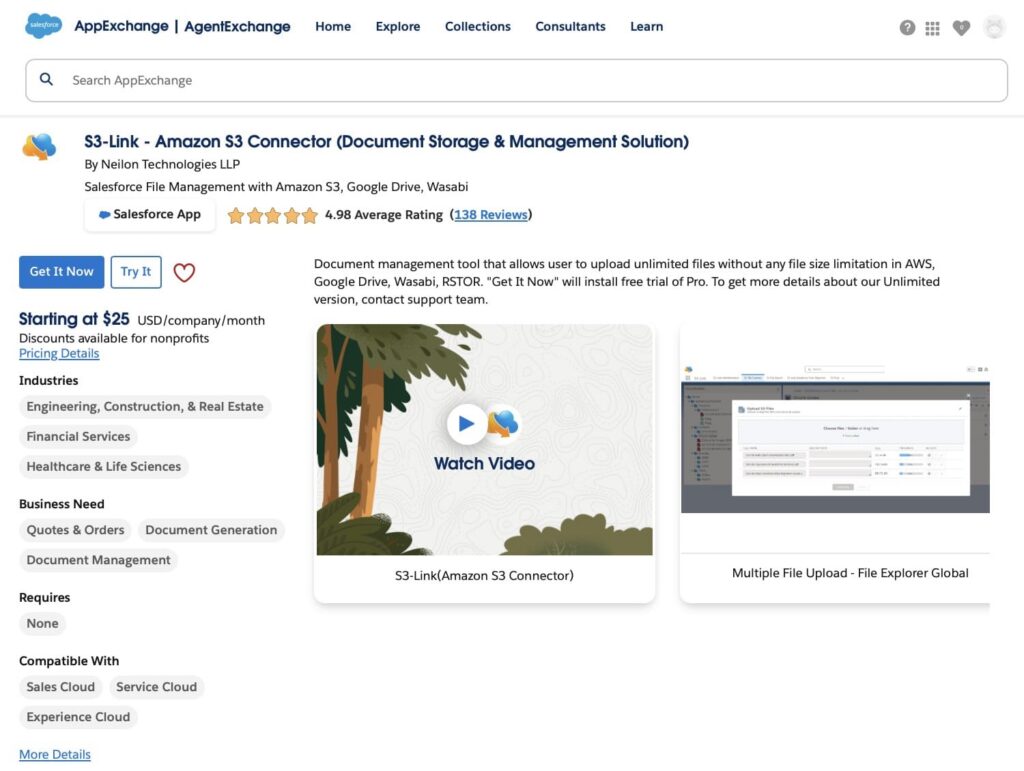Open the Explore menu

(397, 27)
